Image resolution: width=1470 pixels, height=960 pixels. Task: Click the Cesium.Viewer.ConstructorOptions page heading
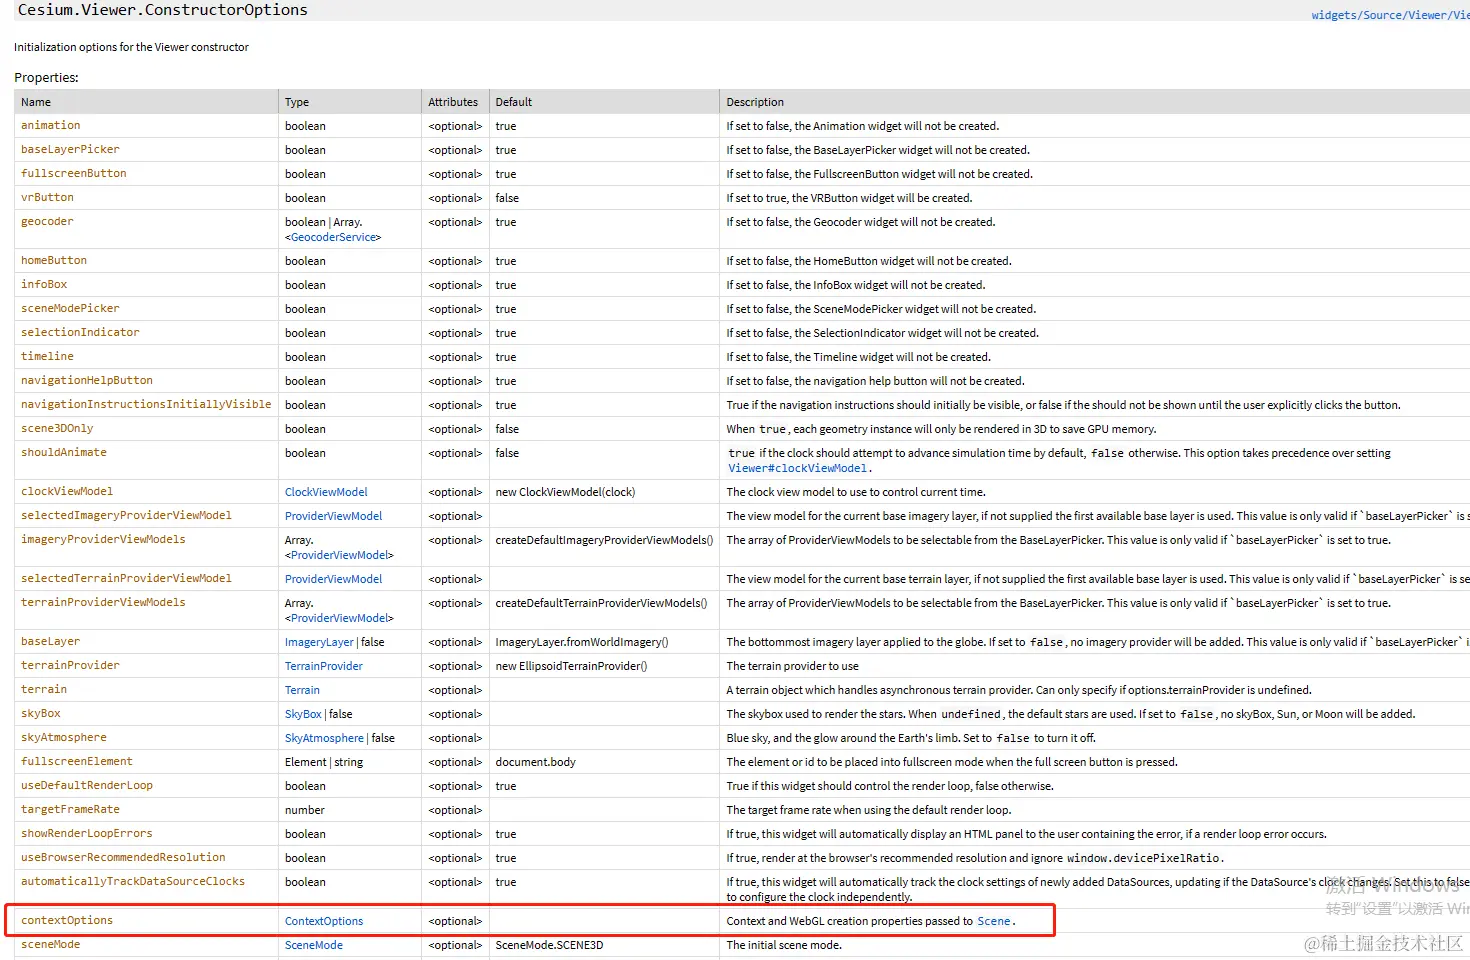(163, 10)
